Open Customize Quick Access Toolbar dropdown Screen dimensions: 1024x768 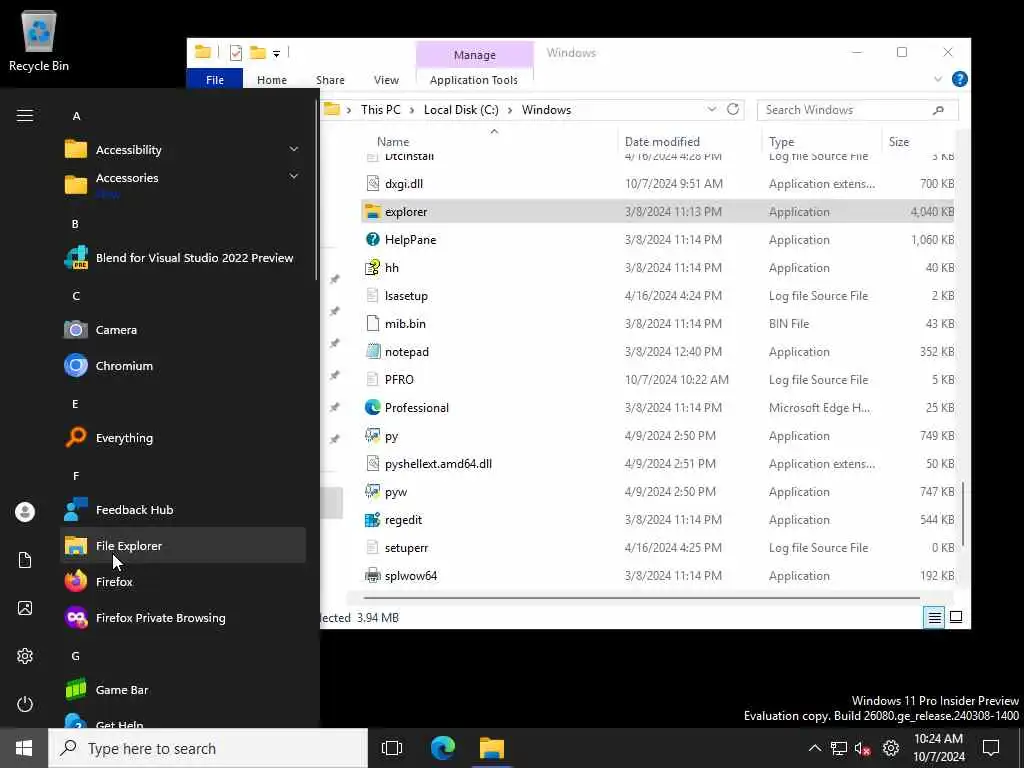coord(276,54)
